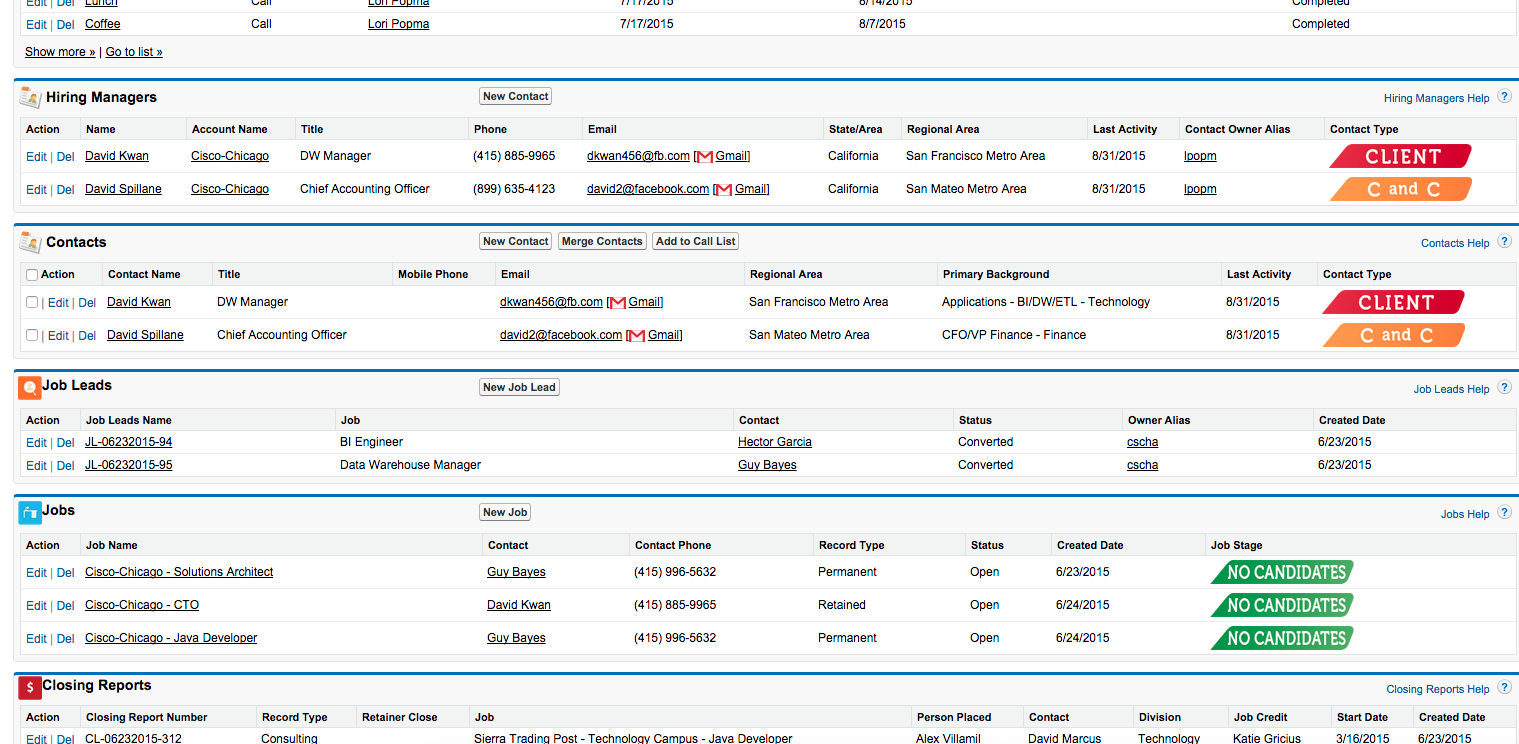Click the CLIENT badge in Hiring Managers
Image resolution: width=1519 pixels, height=744 pixels.
coord(1400,156)
